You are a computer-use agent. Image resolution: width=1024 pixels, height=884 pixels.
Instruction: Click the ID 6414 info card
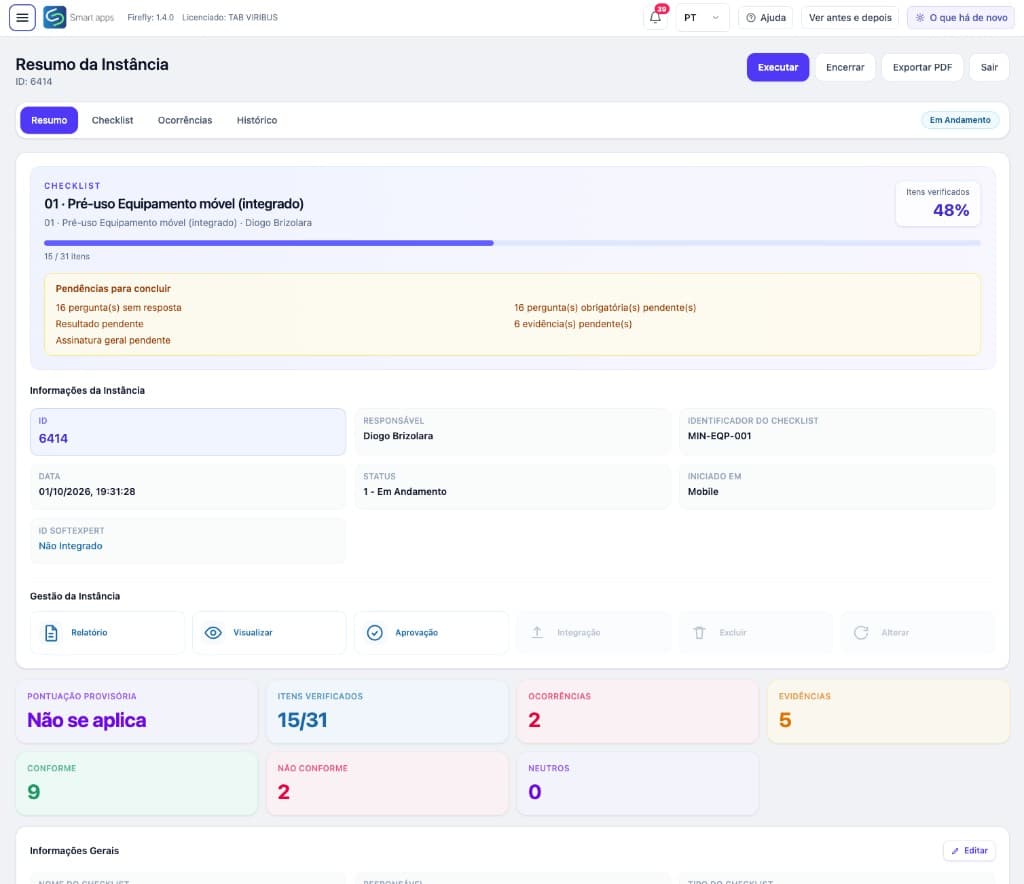[188, 432]
